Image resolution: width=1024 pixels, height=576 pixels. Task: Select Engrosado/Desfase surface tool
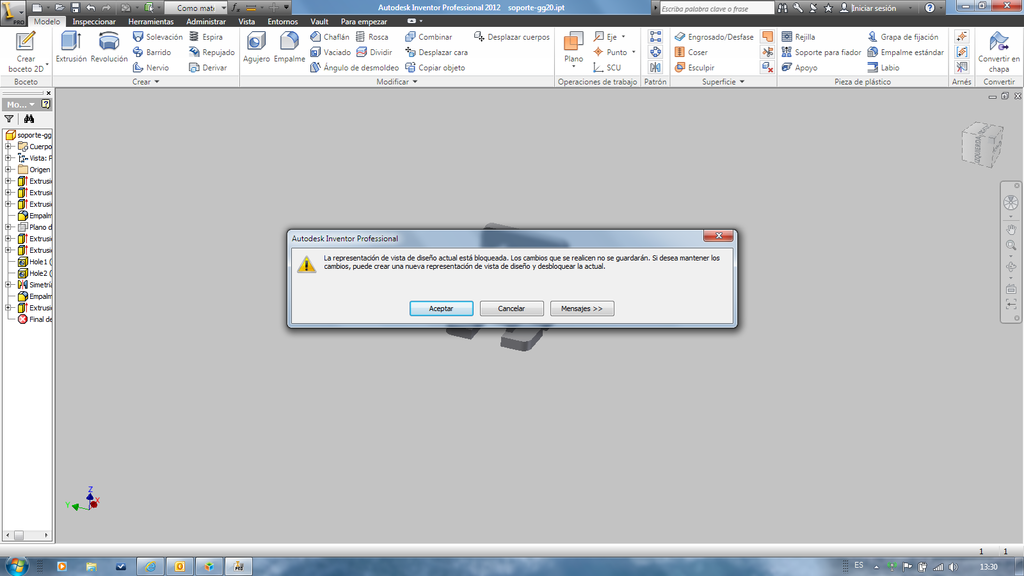click(x=714, y=37)
